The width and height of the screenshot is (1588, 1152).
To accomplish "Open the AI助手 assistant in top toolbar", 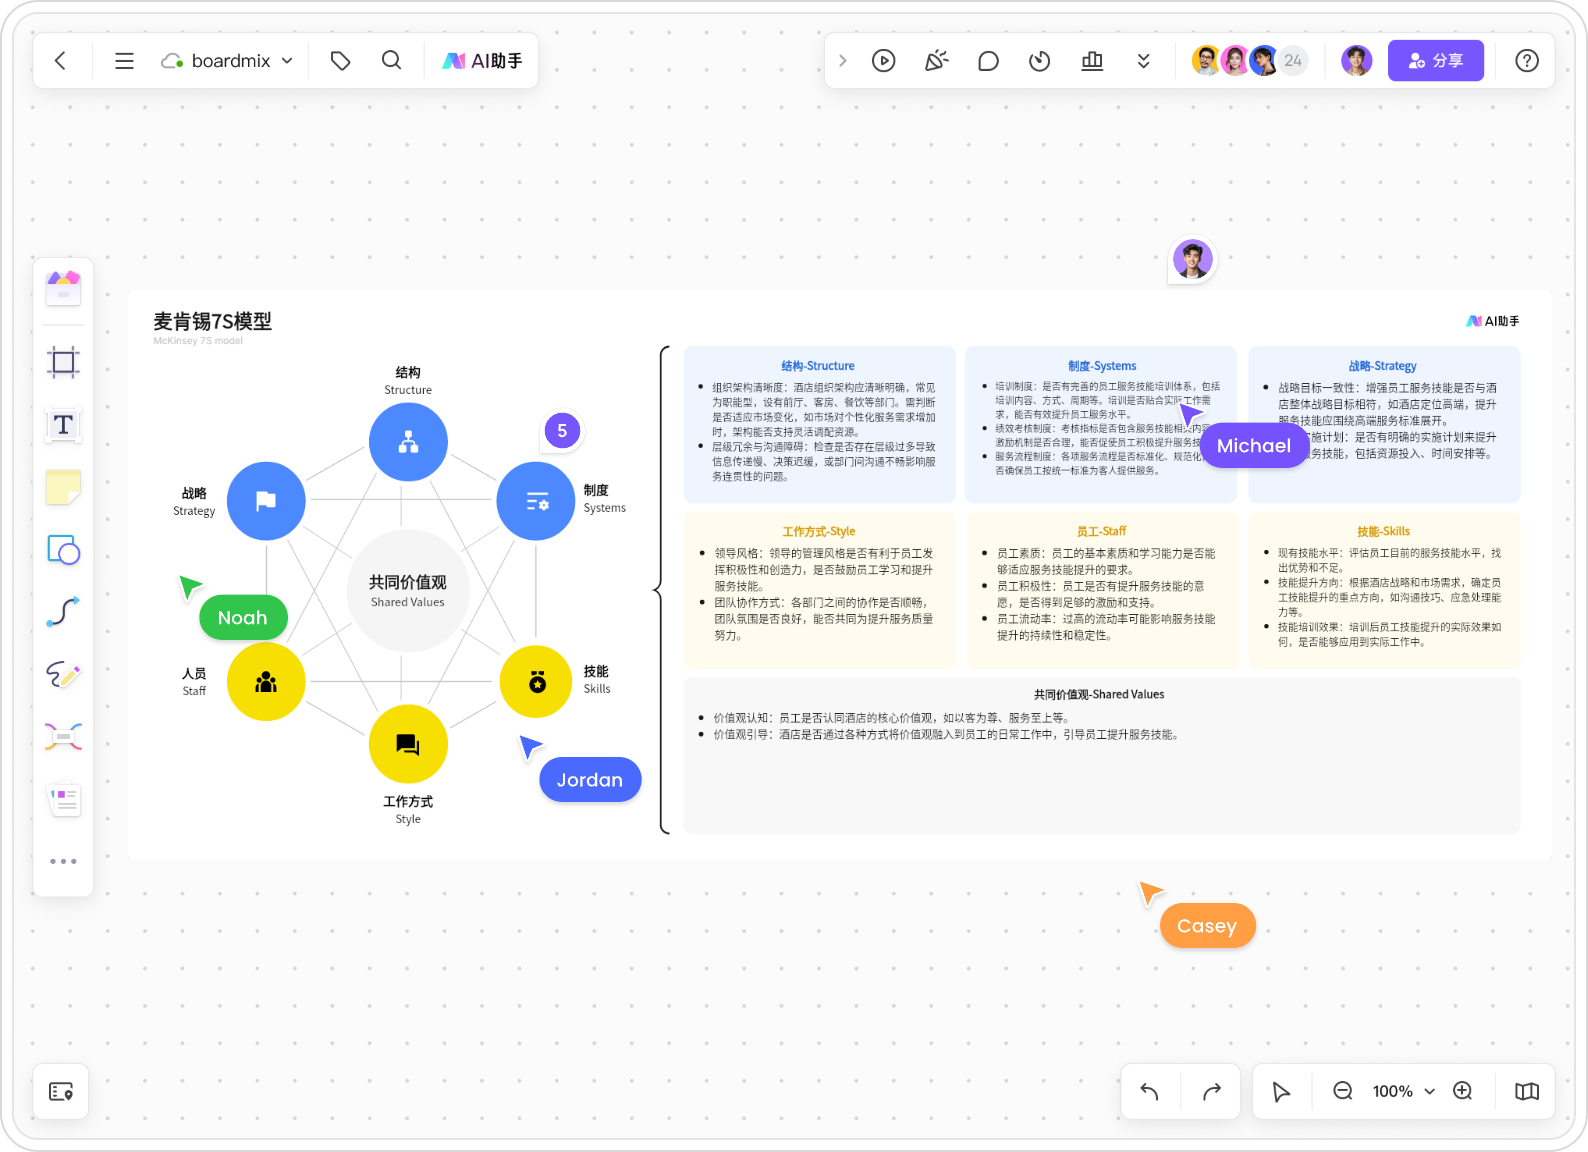I will click(x=482, y=61).
